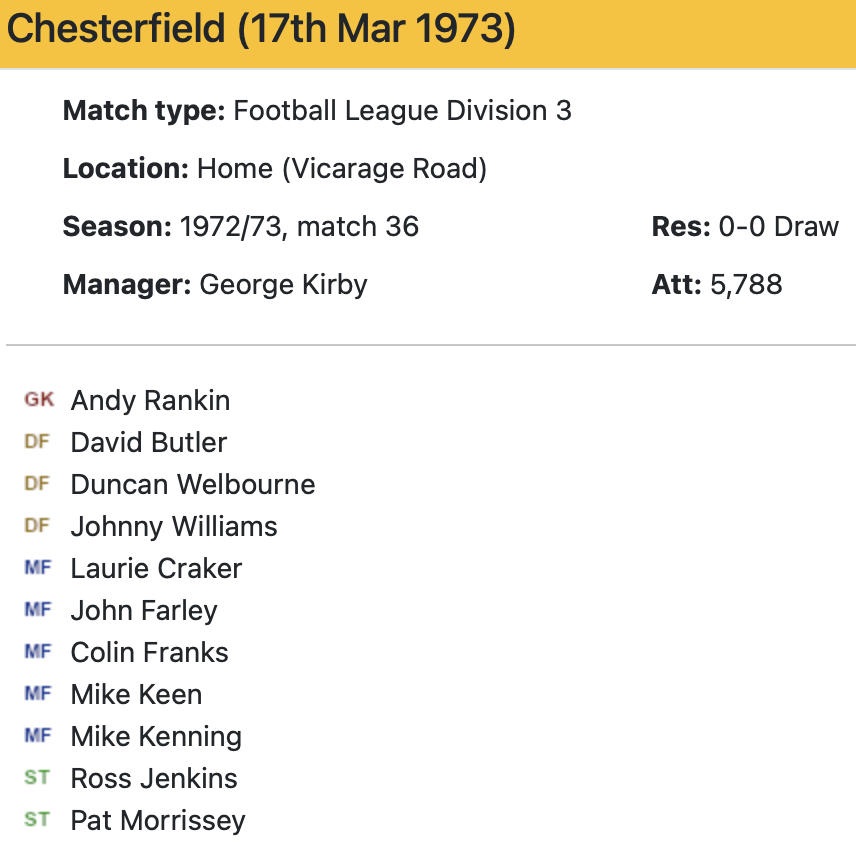856x852 pixels.
Task: Open Andy Rankin's player page
Action: pyautogui.click(x=150, y=401)
